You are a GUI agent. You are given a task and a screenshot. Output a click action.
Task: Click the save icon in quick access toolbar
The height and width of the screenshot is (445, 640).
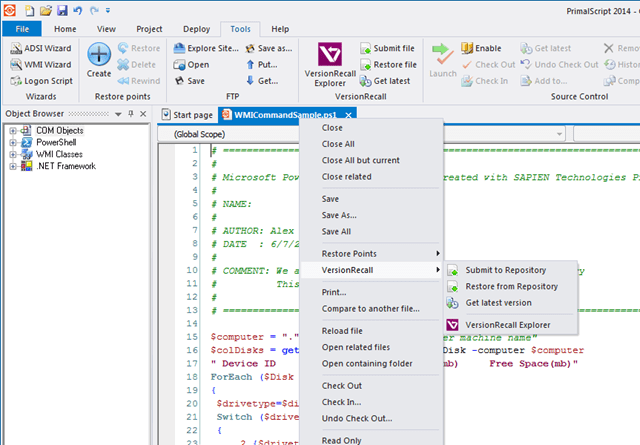coord(62,10)
